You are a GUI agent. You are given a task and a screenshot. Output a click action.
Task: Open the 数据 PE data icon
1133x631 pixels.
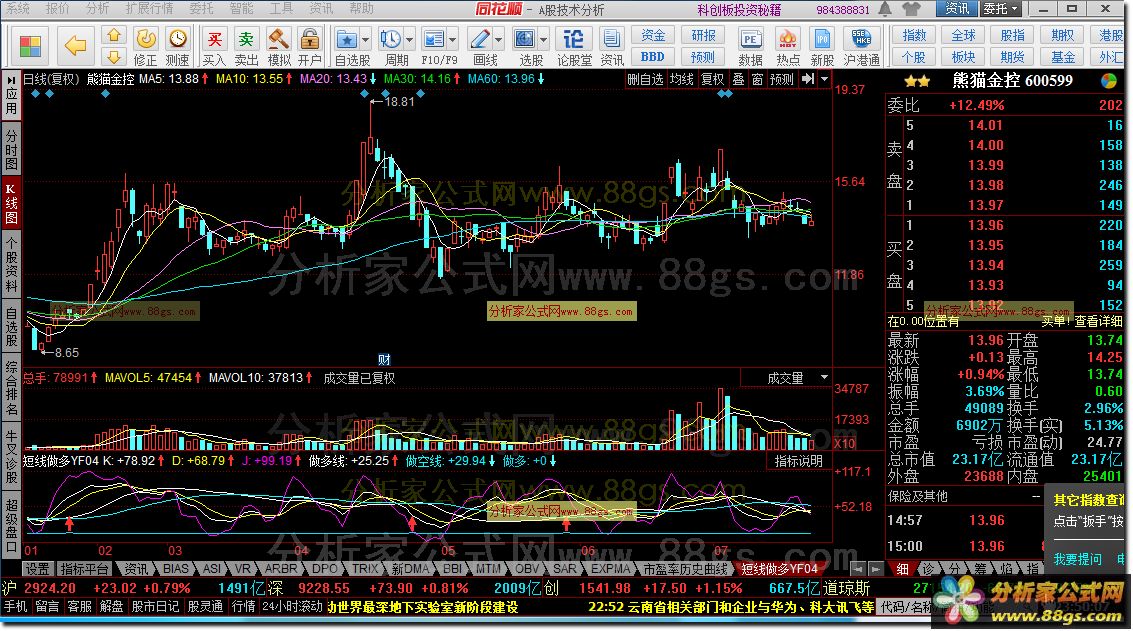click(x=751, y=46)
